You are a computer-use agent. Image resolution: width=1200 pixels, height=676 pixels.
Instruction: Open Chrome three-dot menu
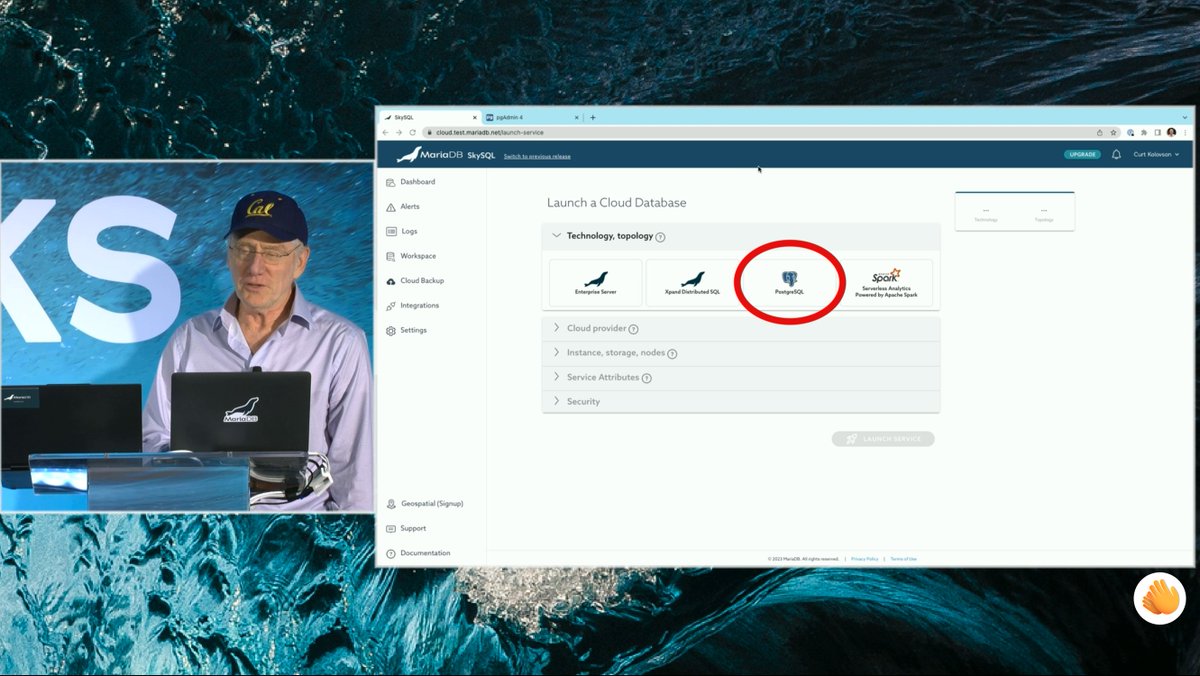(1185, 132)
